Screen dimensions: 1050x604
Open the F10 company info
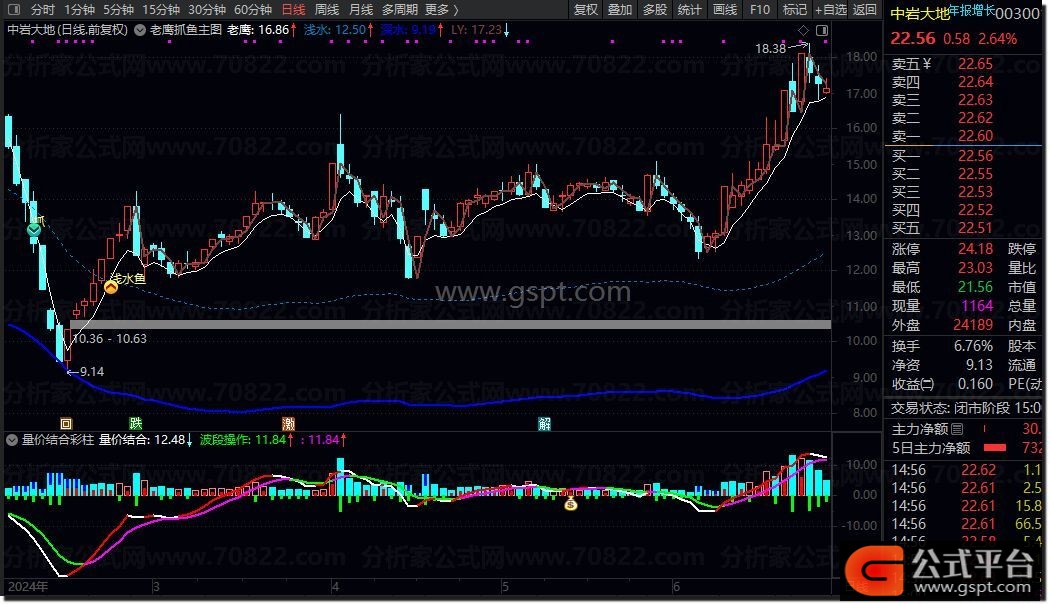tap(759, 10)
